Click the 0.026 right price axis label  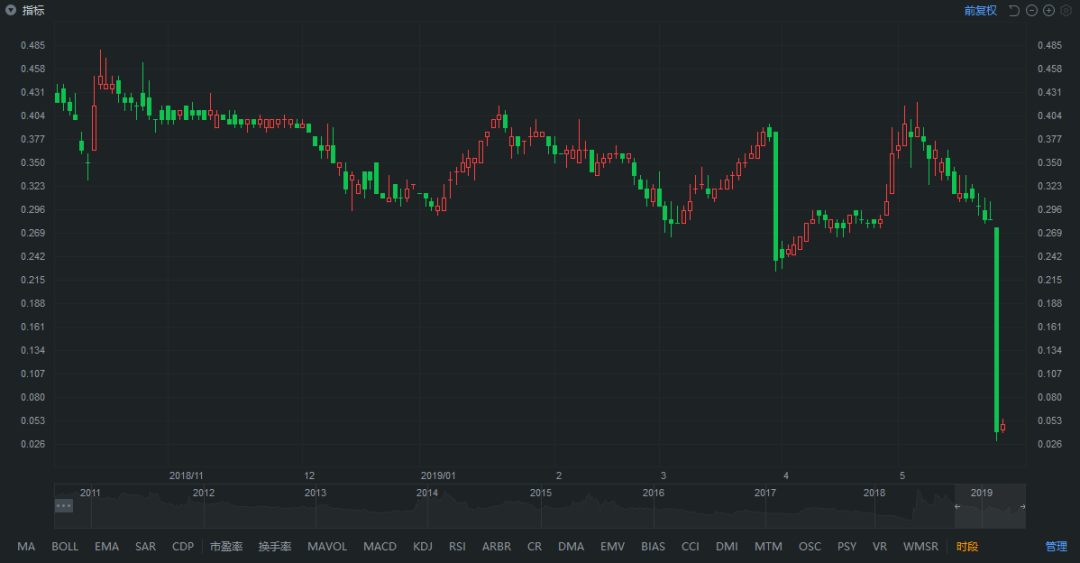click(1050, 444)
